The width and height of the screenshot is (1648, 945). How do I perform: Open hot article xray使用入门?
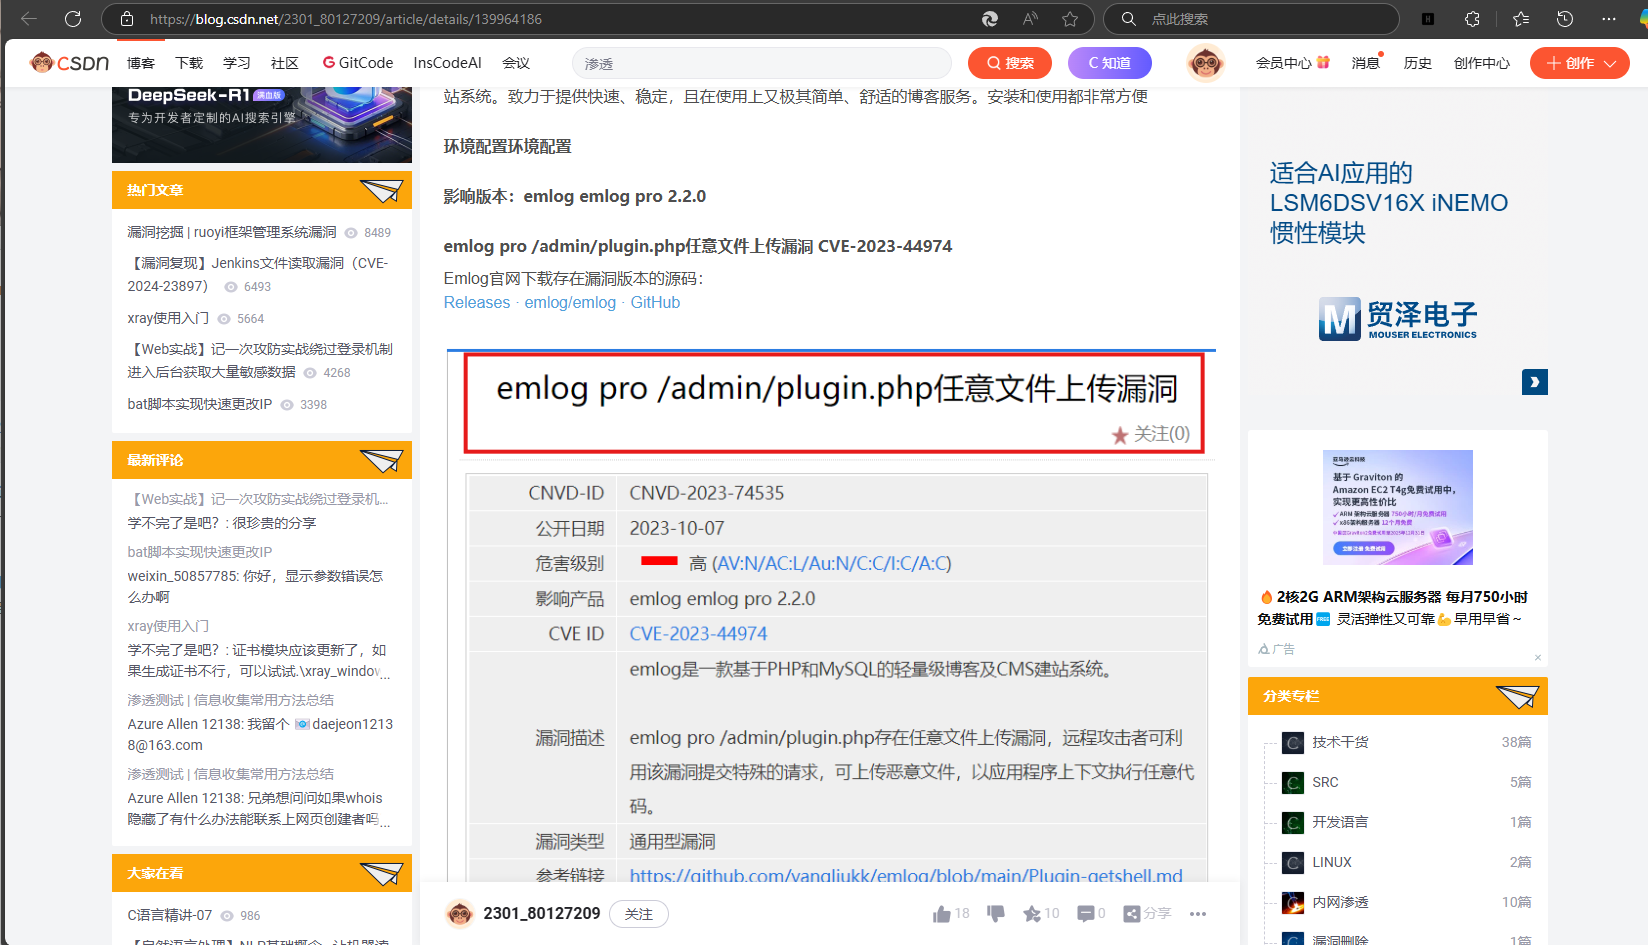tap(168, 318)
